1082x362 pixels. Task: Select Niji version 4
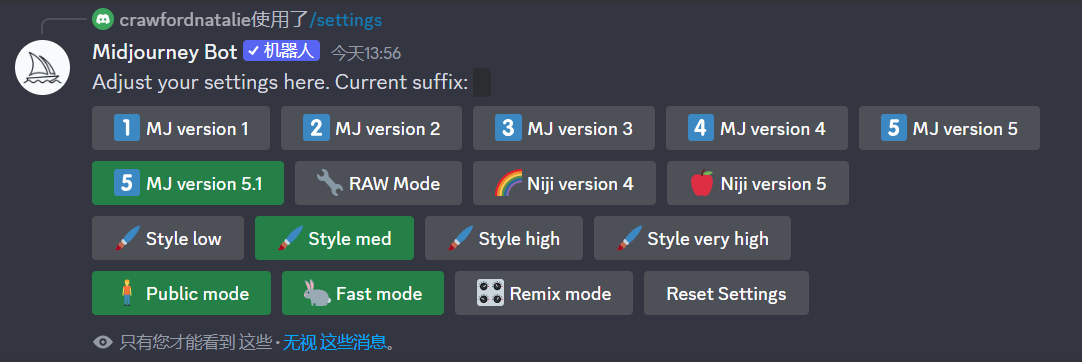[x=564, y=183]
